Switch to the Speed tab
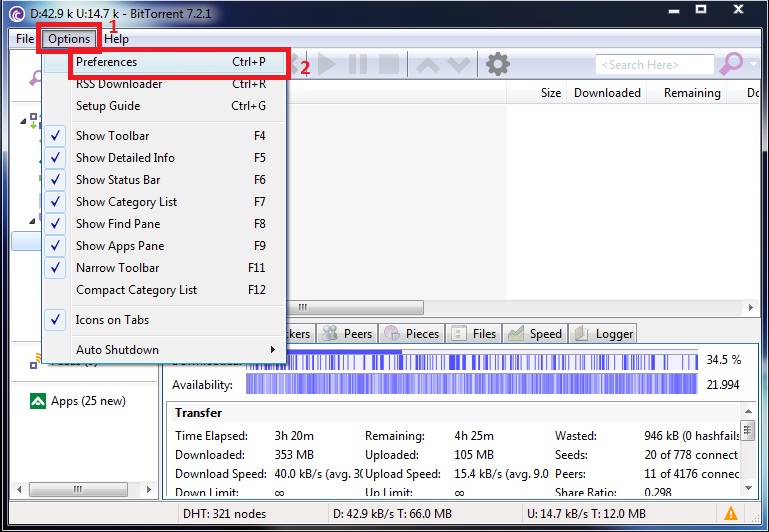Viewport: 769px width, 532px height. click(x=536, y=334)
